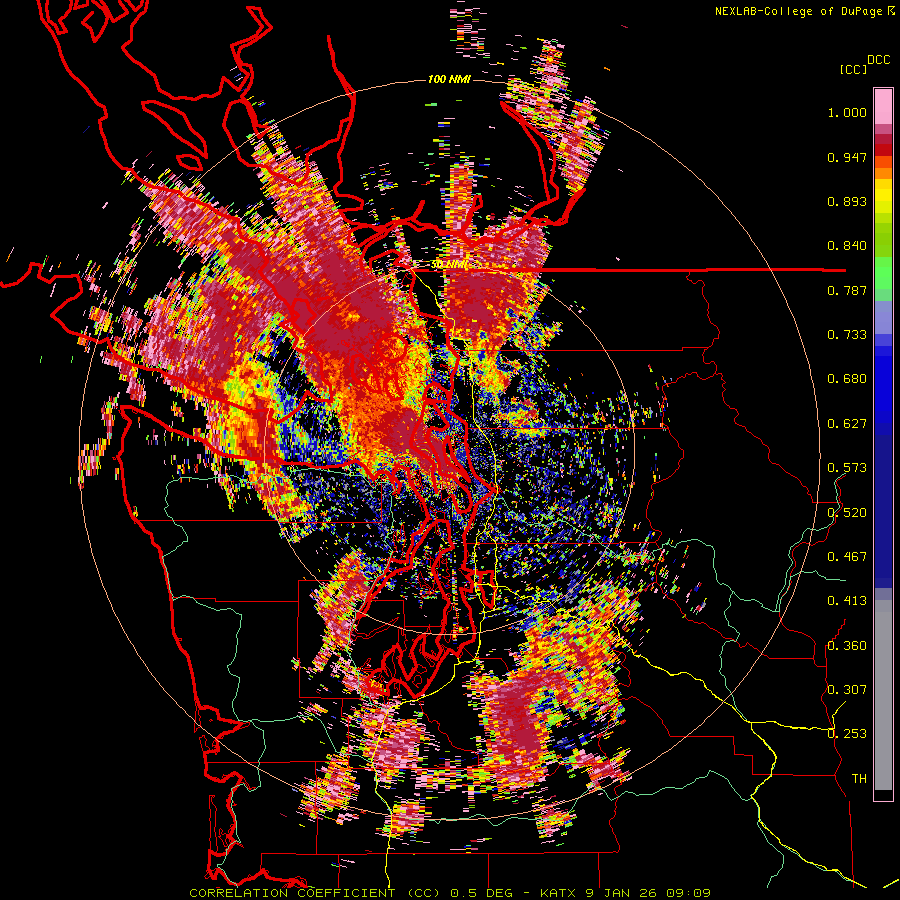
Task: Click the 0.467 scale value
Action: [x=847, y=556]
